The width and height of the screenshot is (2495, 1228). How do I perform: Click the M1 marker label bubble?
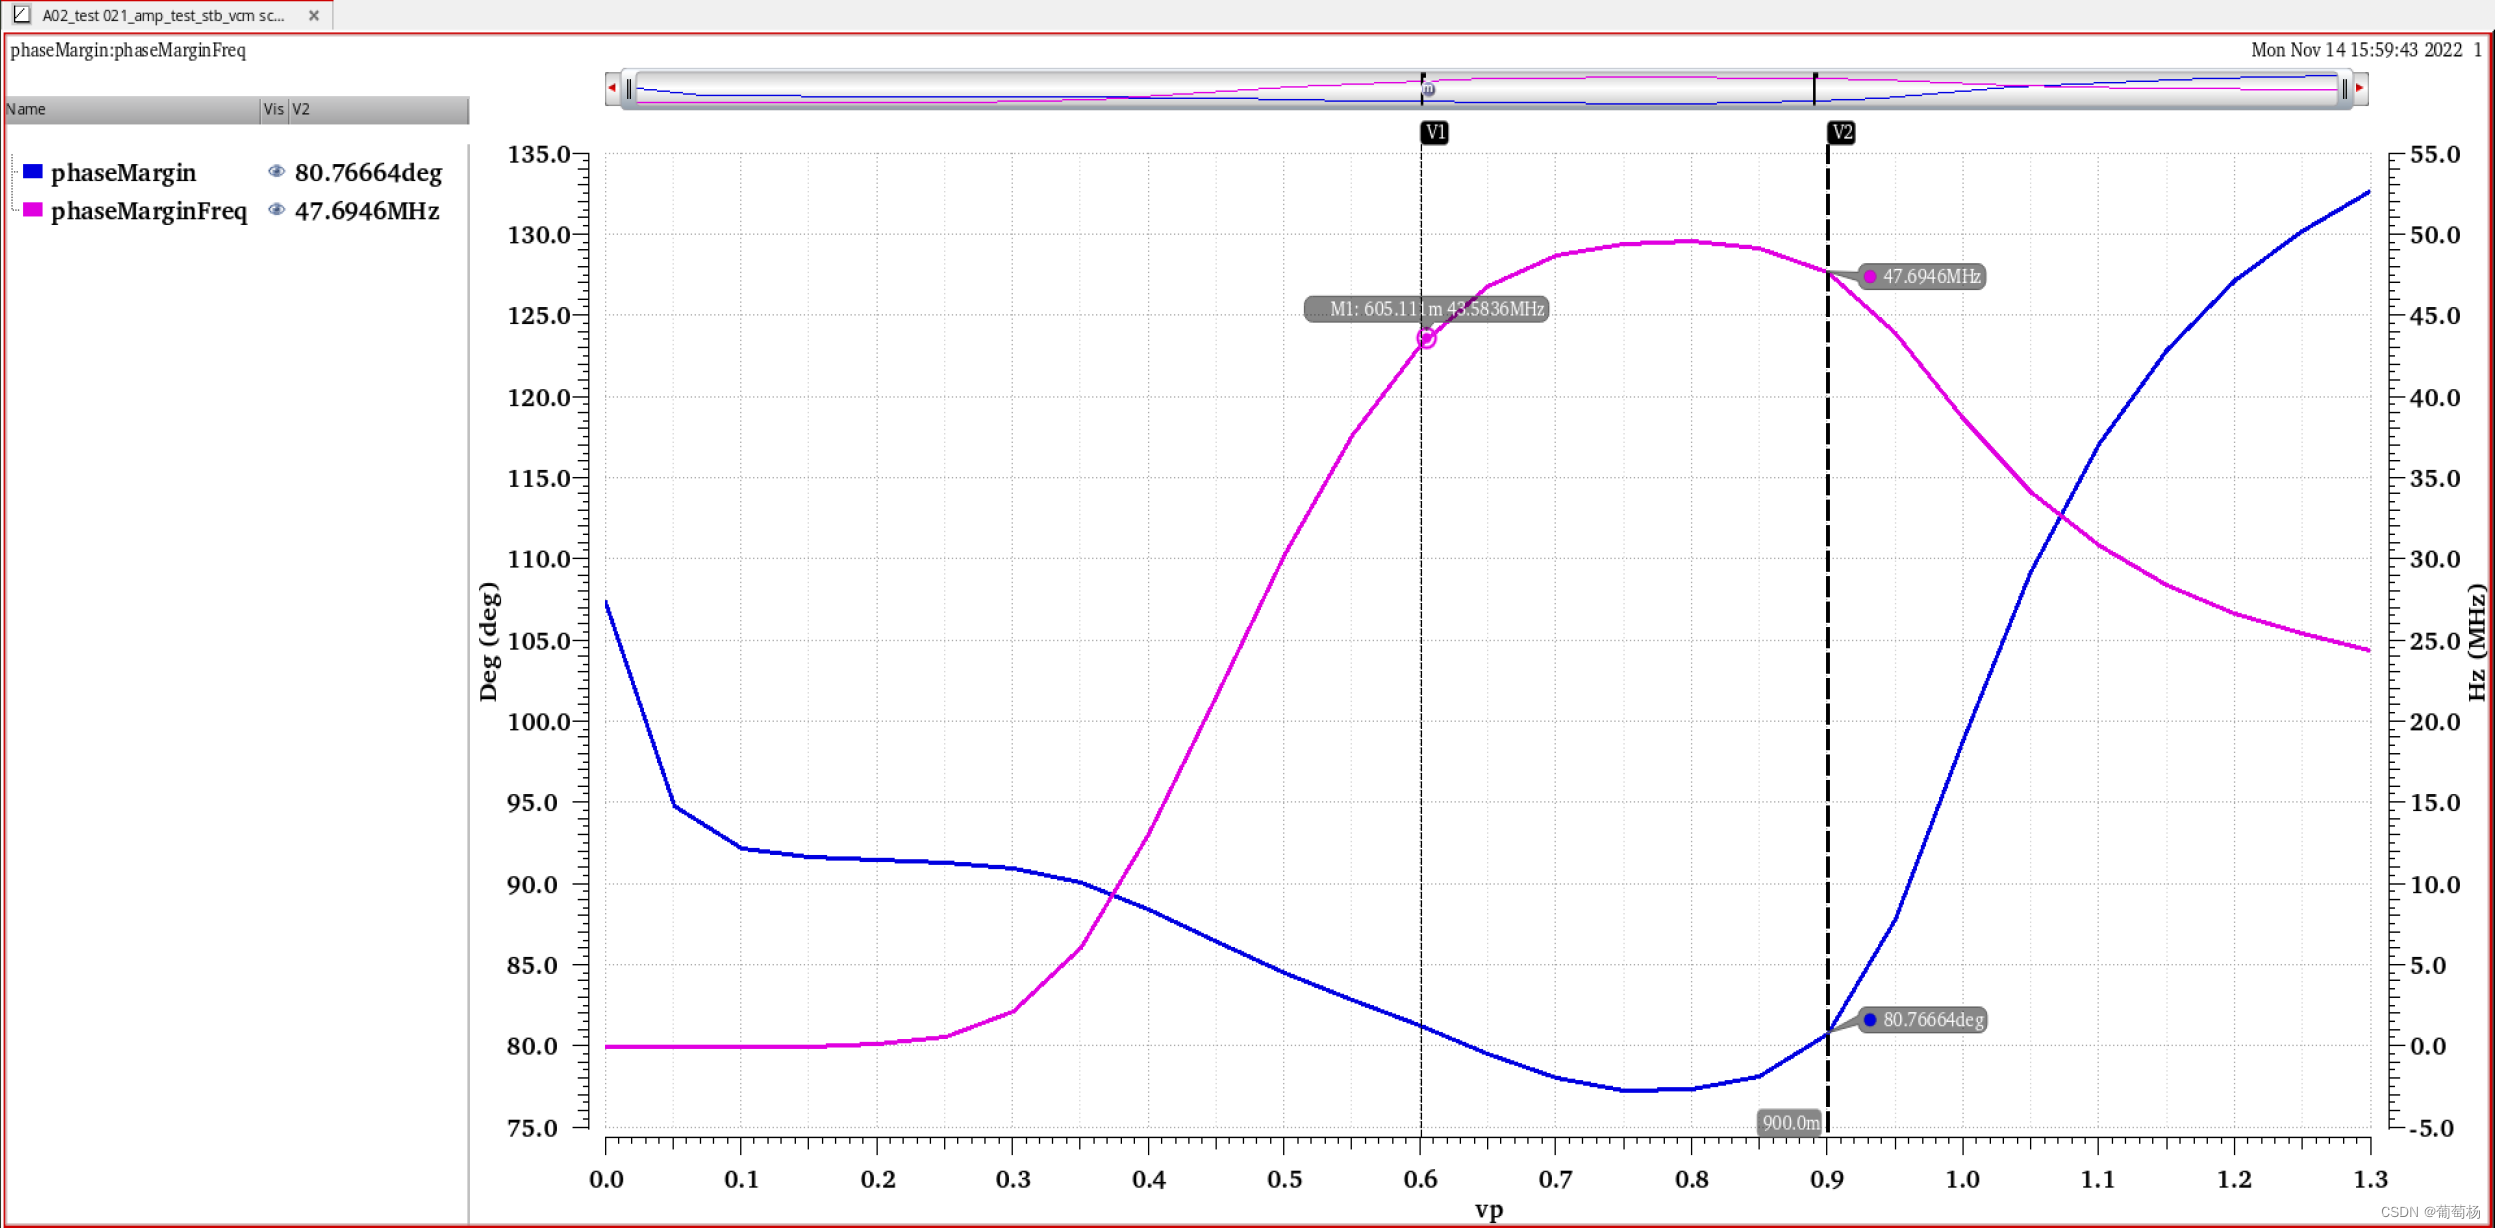coord(1427,309)
